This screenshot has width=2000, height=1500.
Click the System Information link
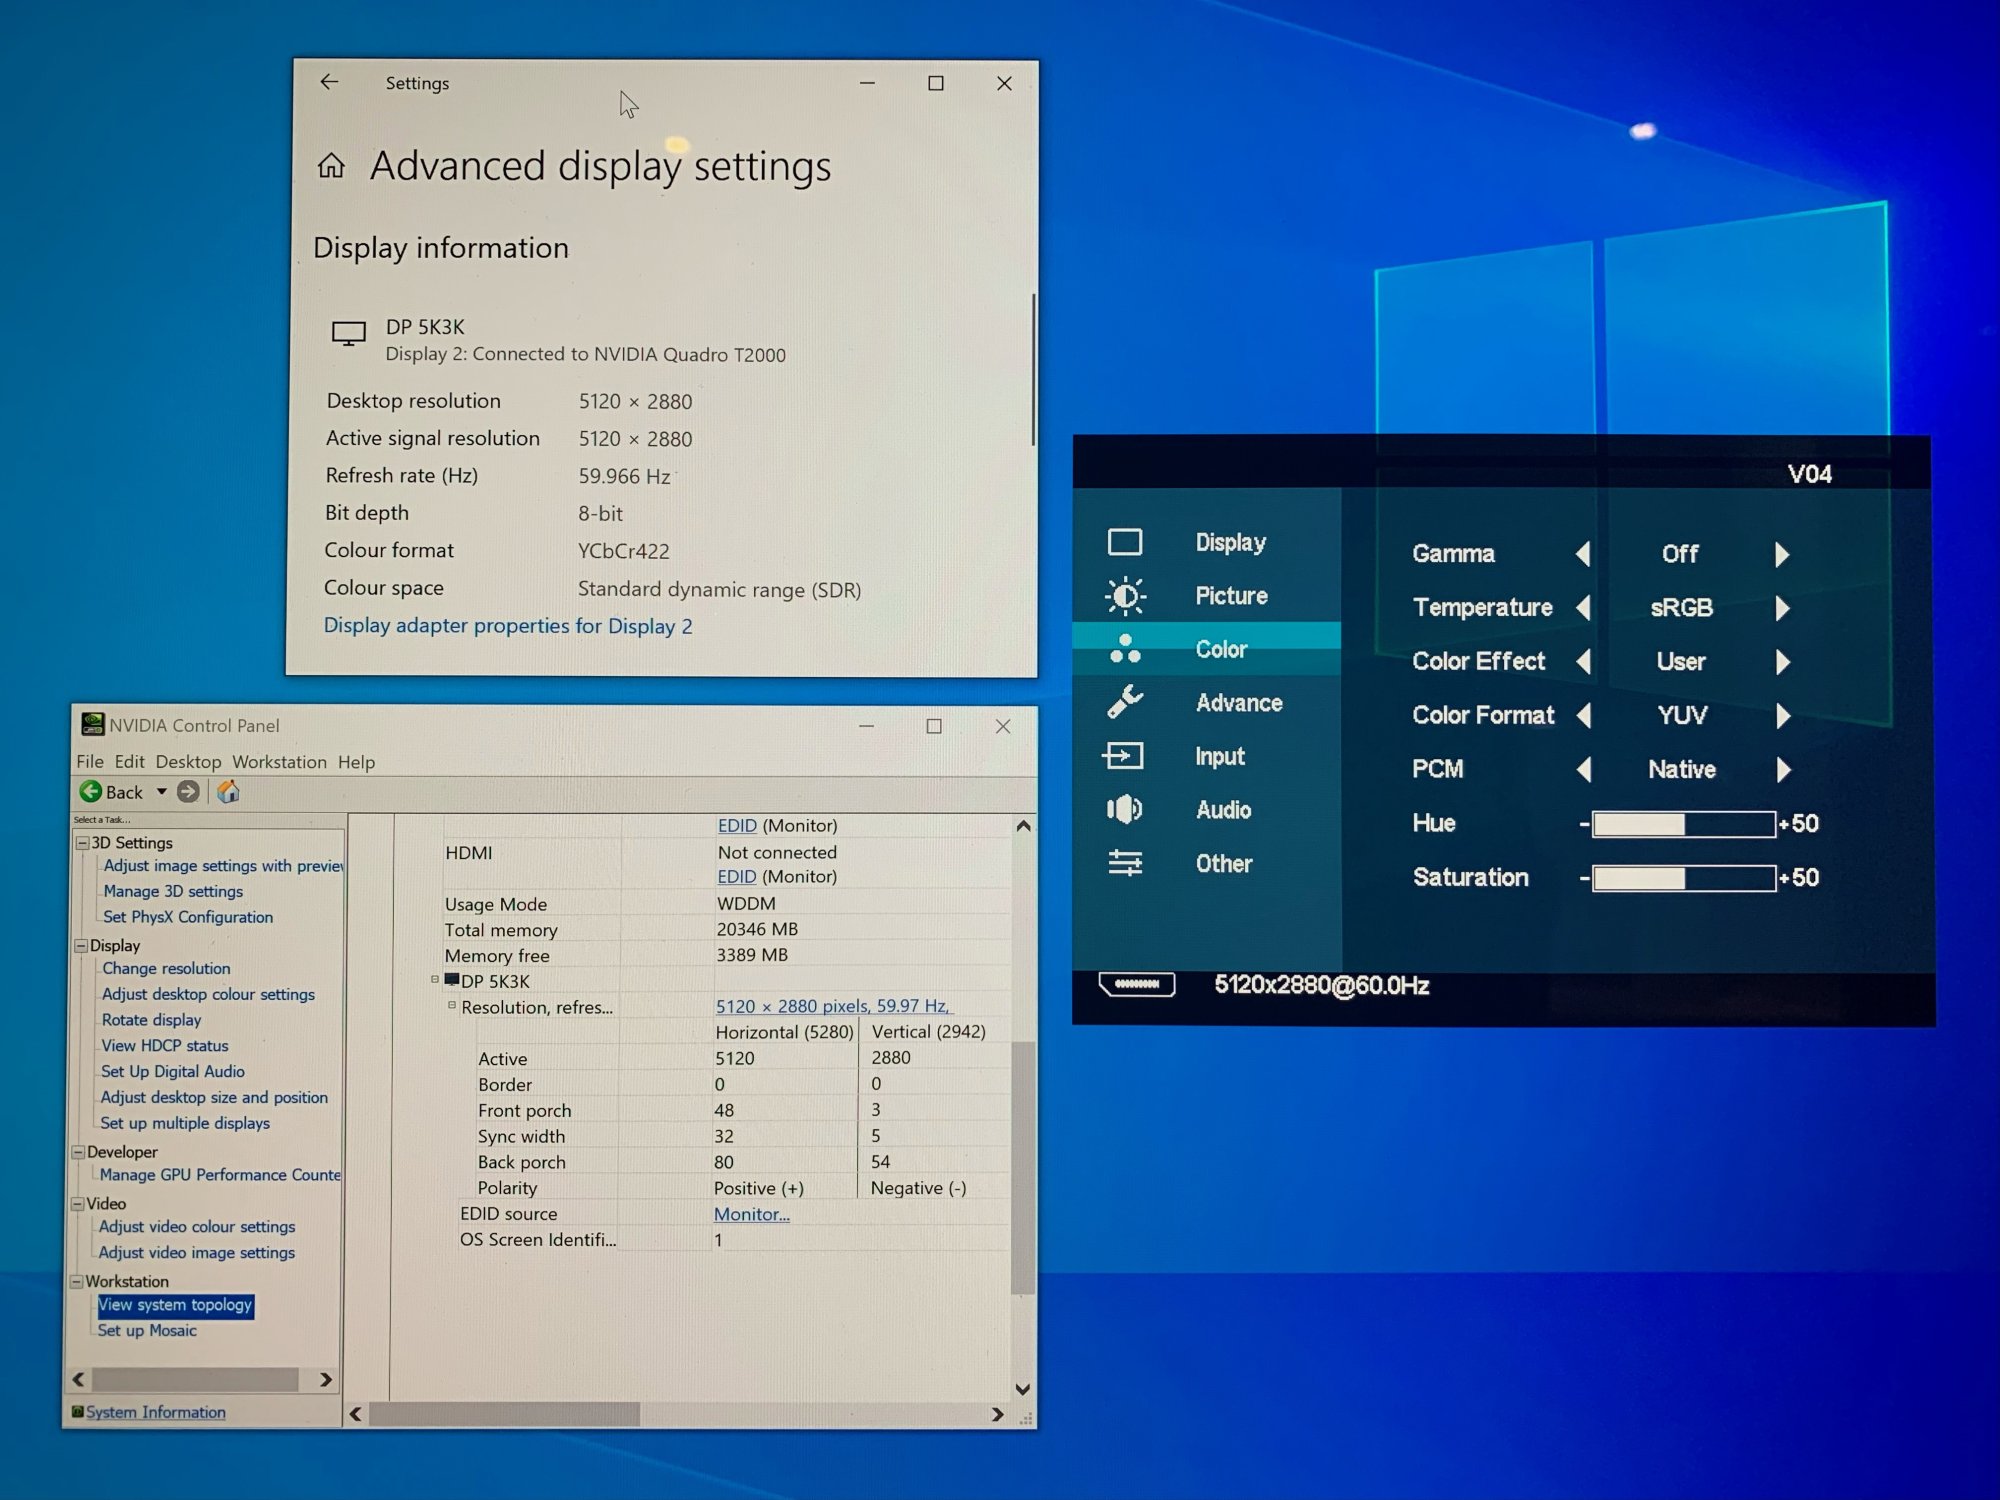pyautogui.click(x=155, y=1412)
